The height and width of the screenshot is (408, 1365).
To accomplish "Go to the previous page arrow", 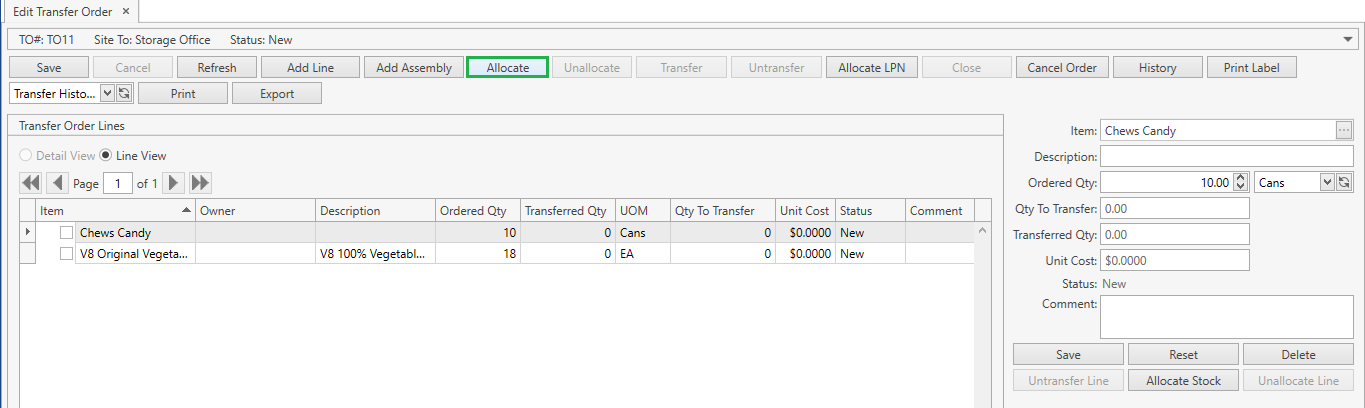I will point(57,183).
